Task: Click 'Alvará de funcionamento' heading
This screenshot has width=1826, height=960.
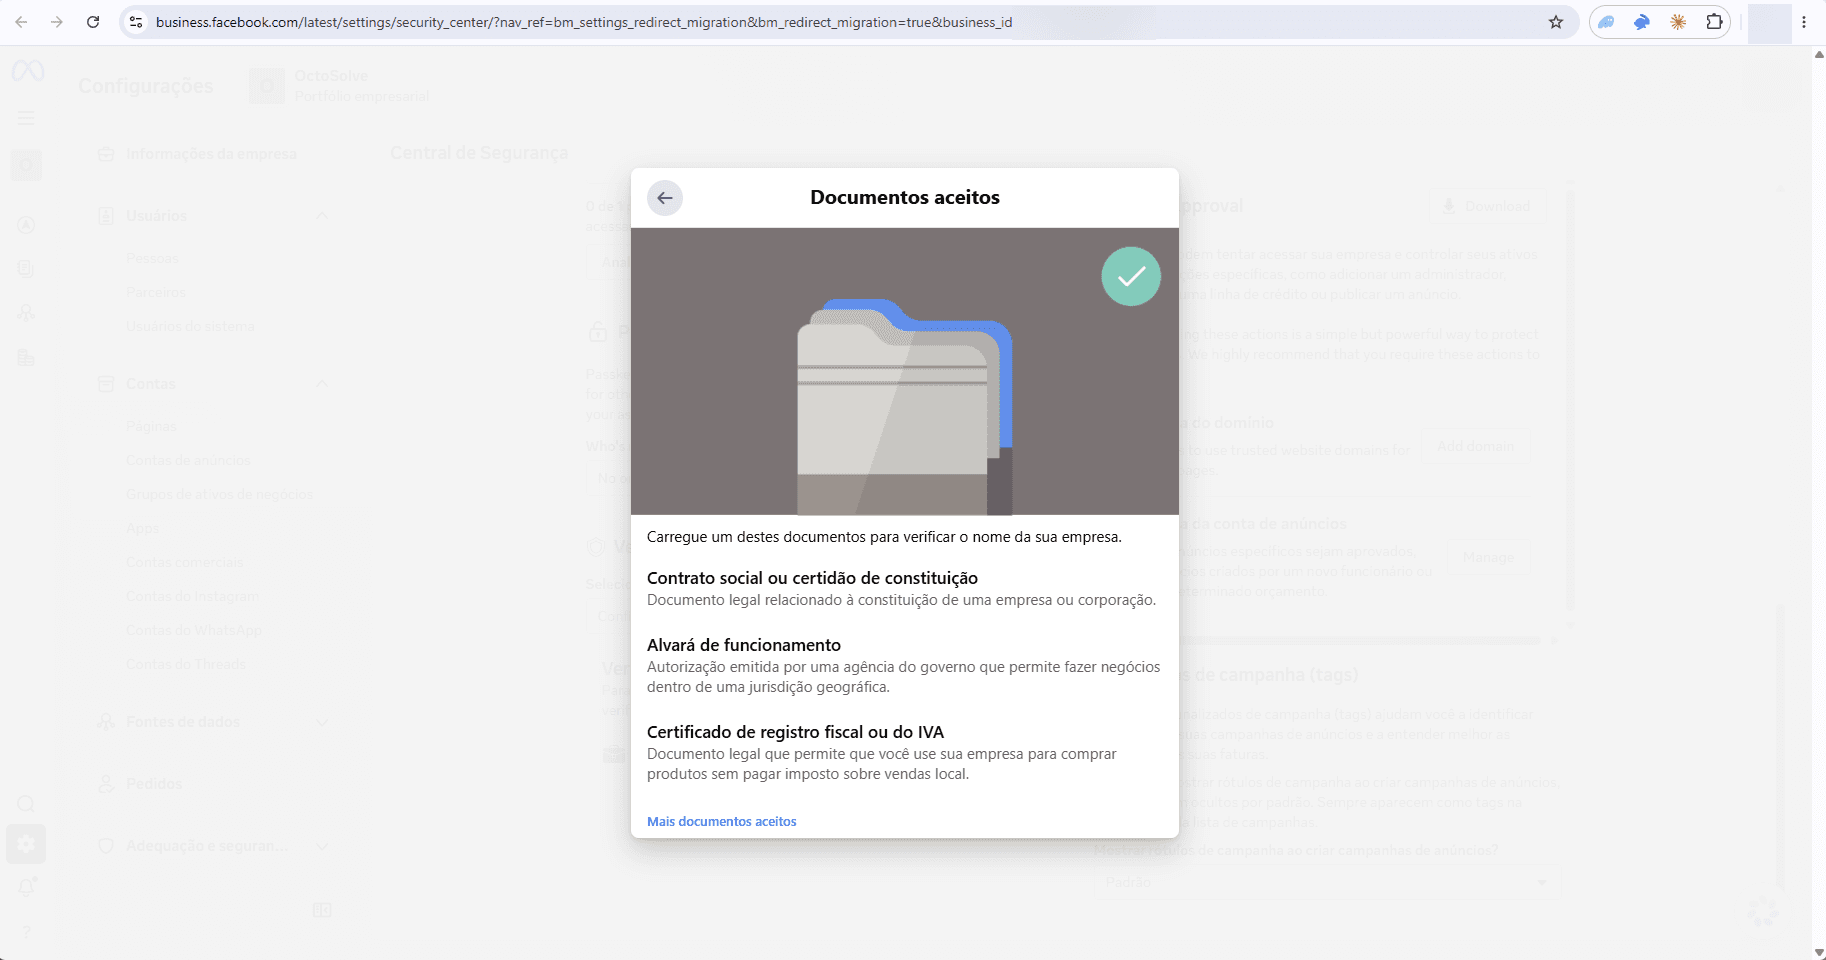Action: pos(744,645)
